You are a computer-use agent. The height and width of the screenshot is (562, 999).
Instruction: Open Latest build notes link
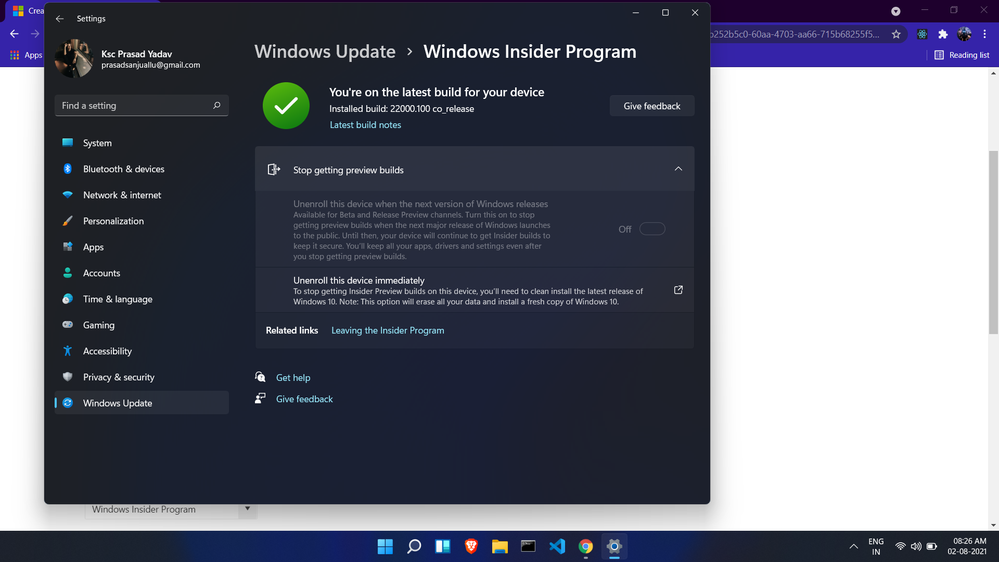tap(365, 125)
